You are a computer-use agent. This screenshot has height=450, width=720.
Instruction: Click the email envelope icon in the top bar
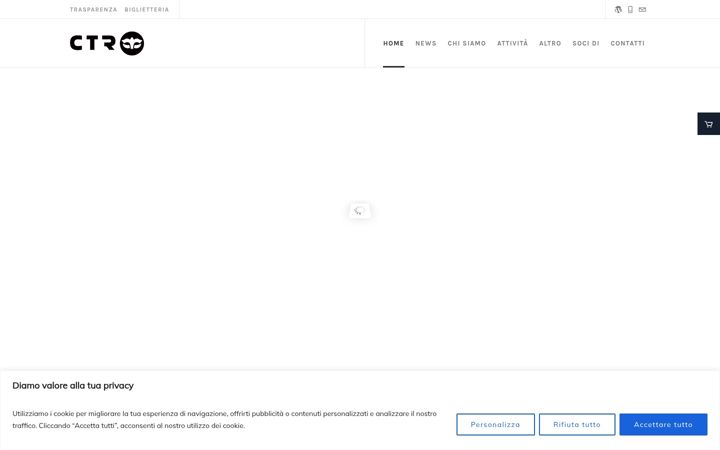(642, 9)
